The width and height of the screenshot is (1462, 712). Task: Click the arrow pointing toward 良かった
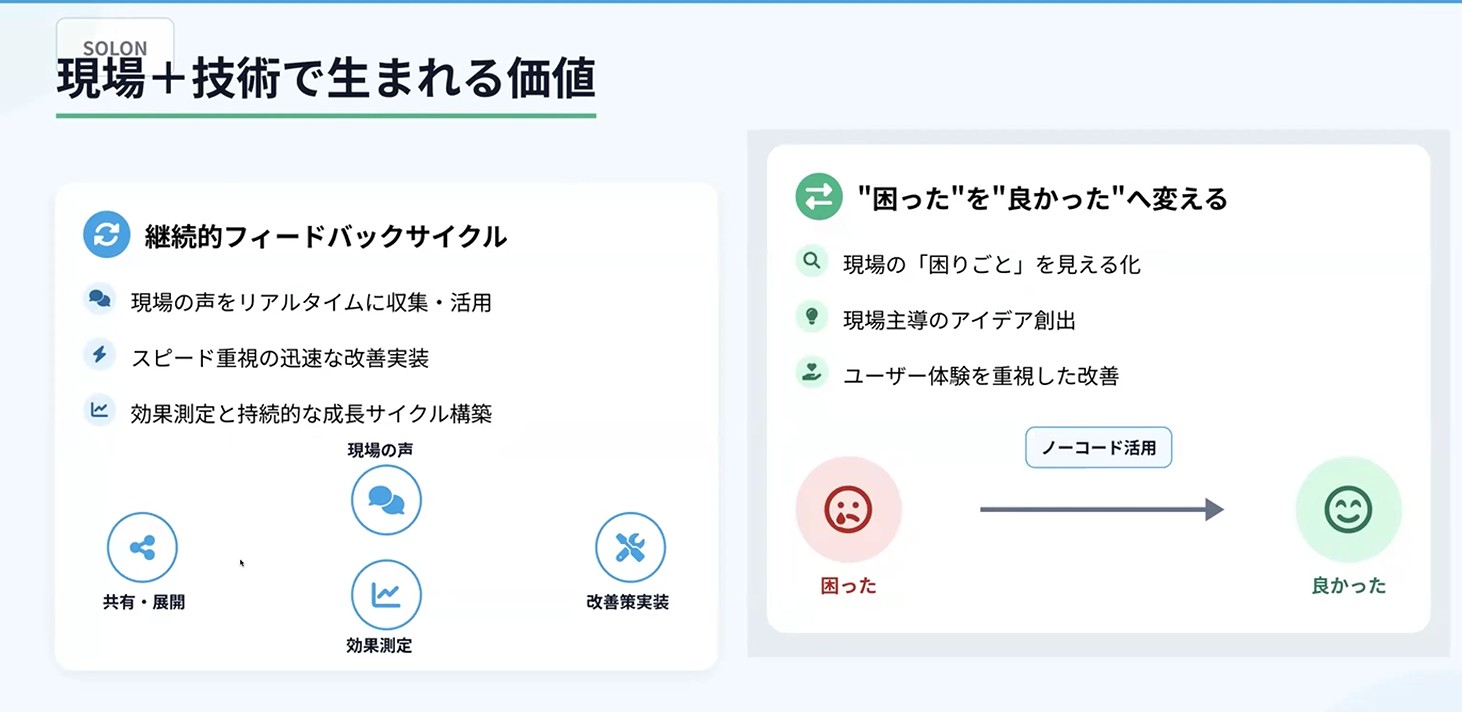1102,510
